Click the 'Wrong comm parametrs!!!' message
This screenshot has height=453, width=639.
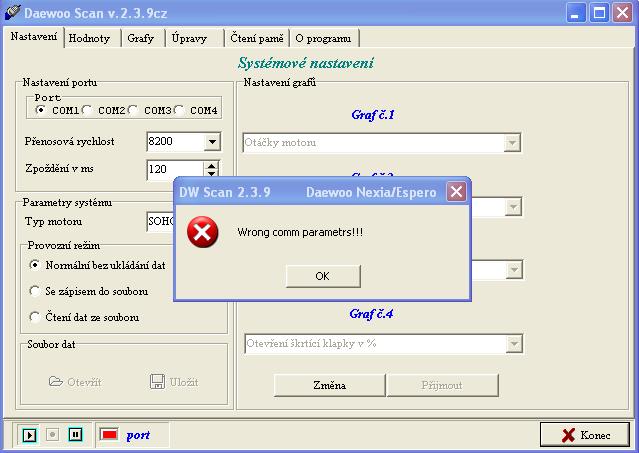pos(300,232)
